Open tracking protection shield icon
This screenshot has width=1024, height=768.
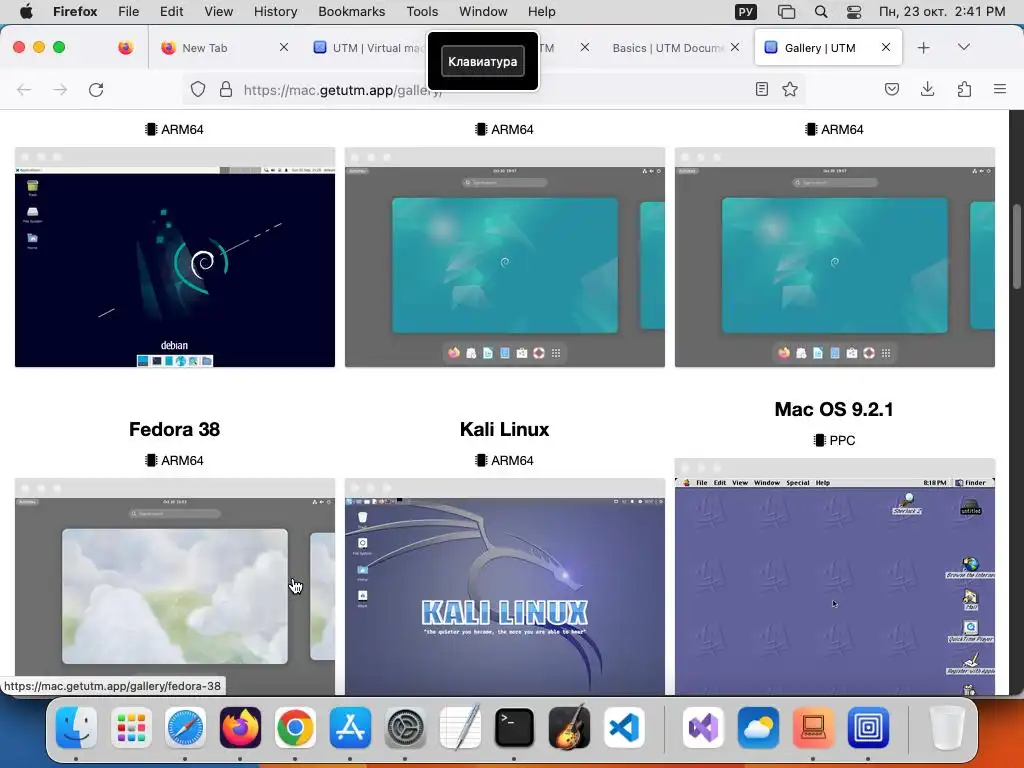pyautogui.click(x=198, y=89)
